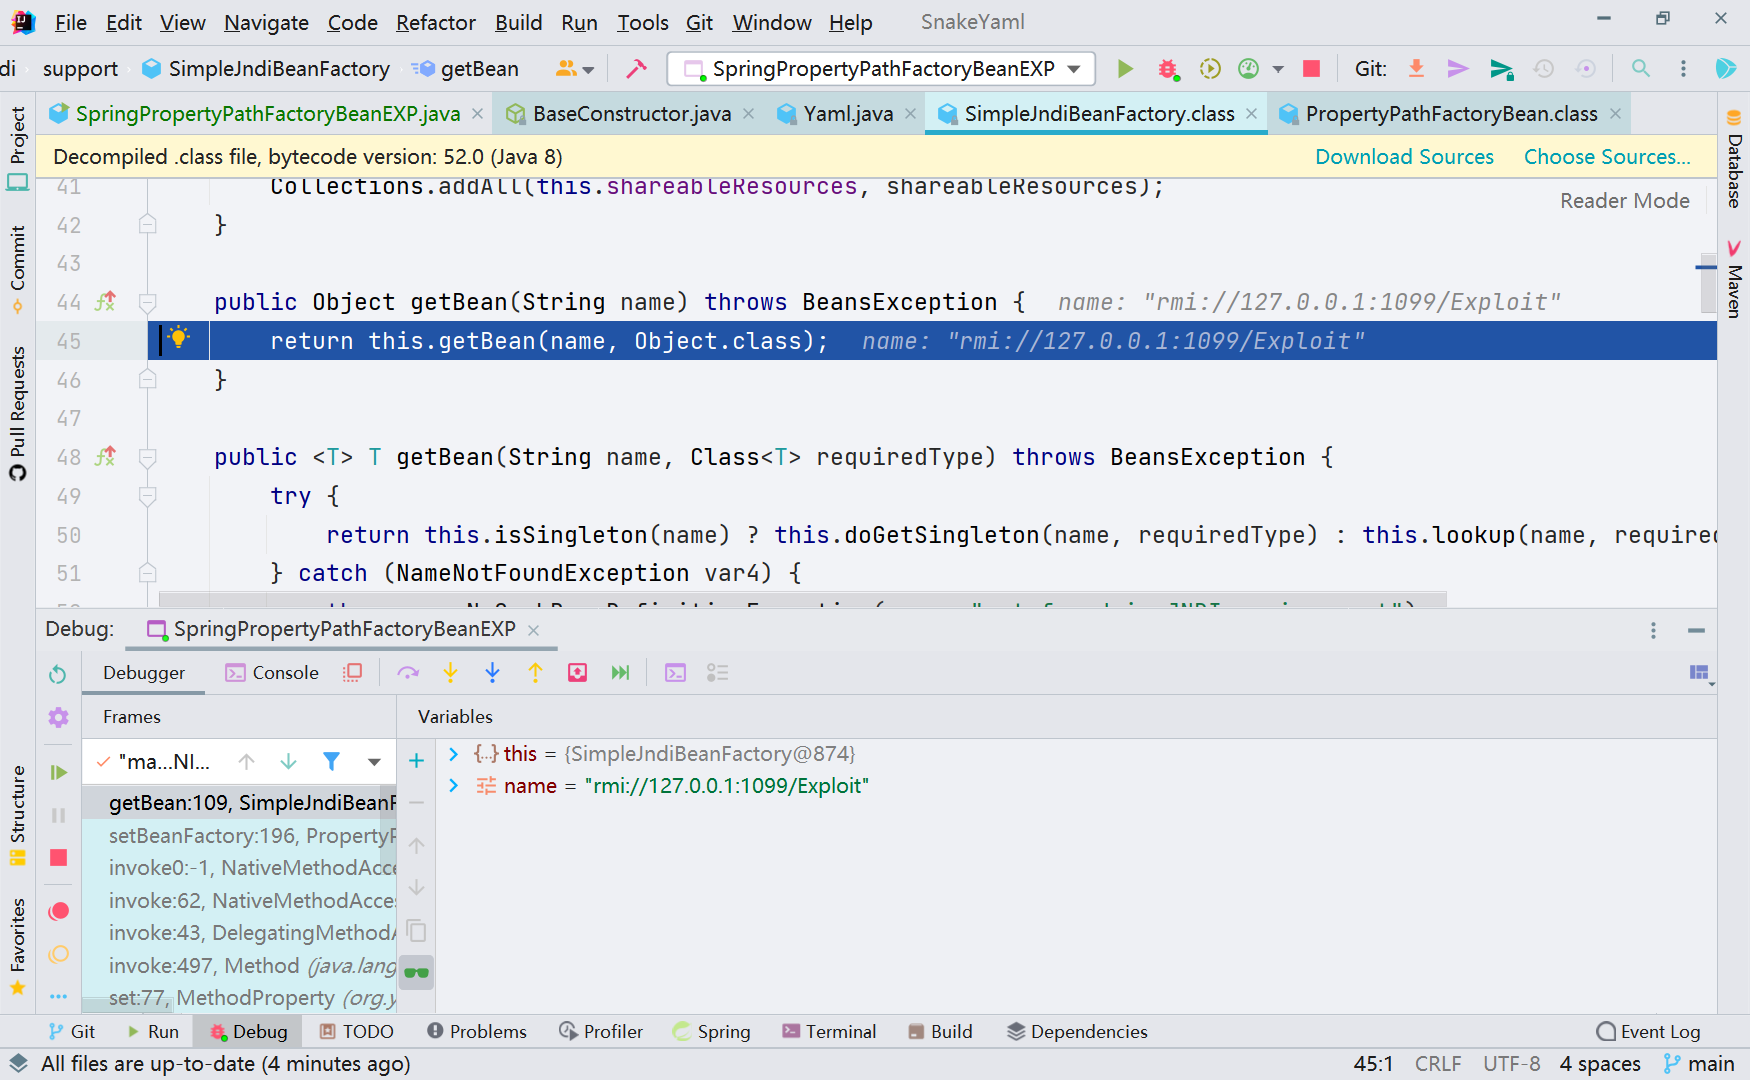The height and width of the screenshot is (1080, 1750).
Task: Open the build hammer icon
Action: (636, 69)
